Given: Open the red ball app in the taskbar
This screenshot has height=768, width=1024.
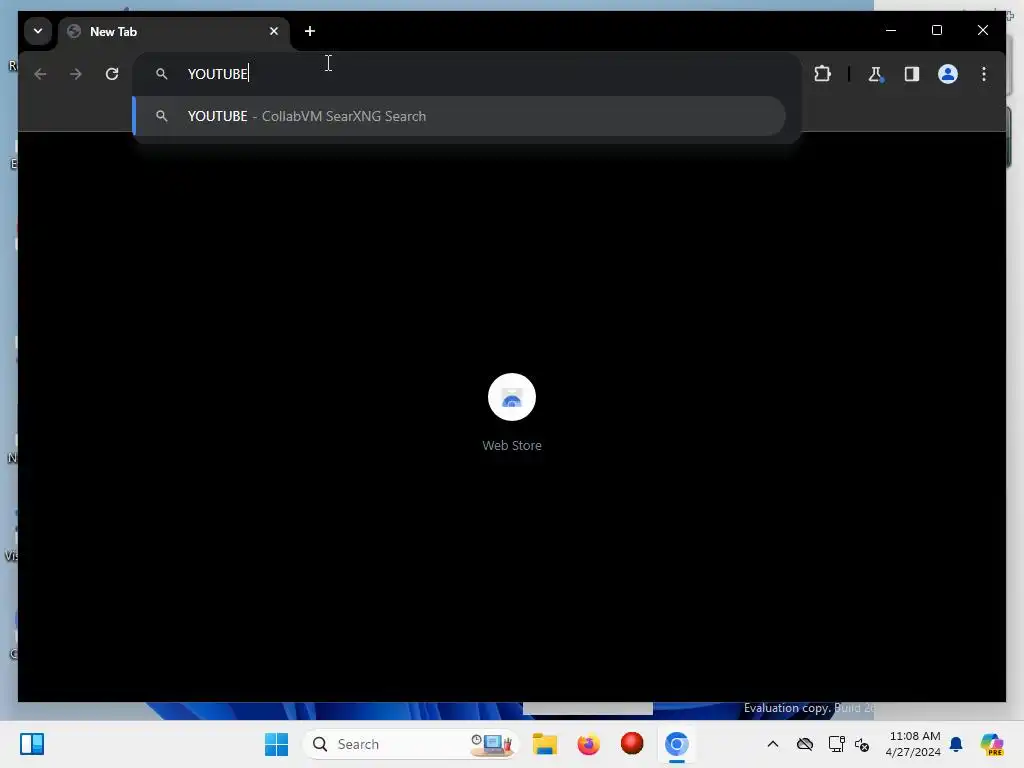Looking at the screenshot, I should coord(632,744).
